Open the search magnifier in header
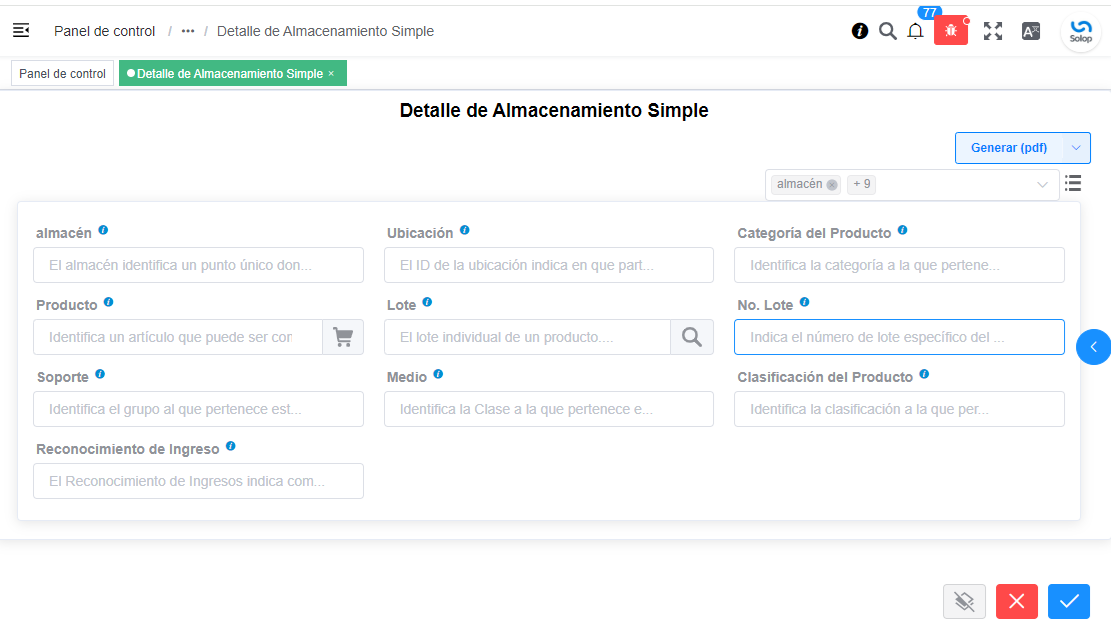 pos(887,31)
